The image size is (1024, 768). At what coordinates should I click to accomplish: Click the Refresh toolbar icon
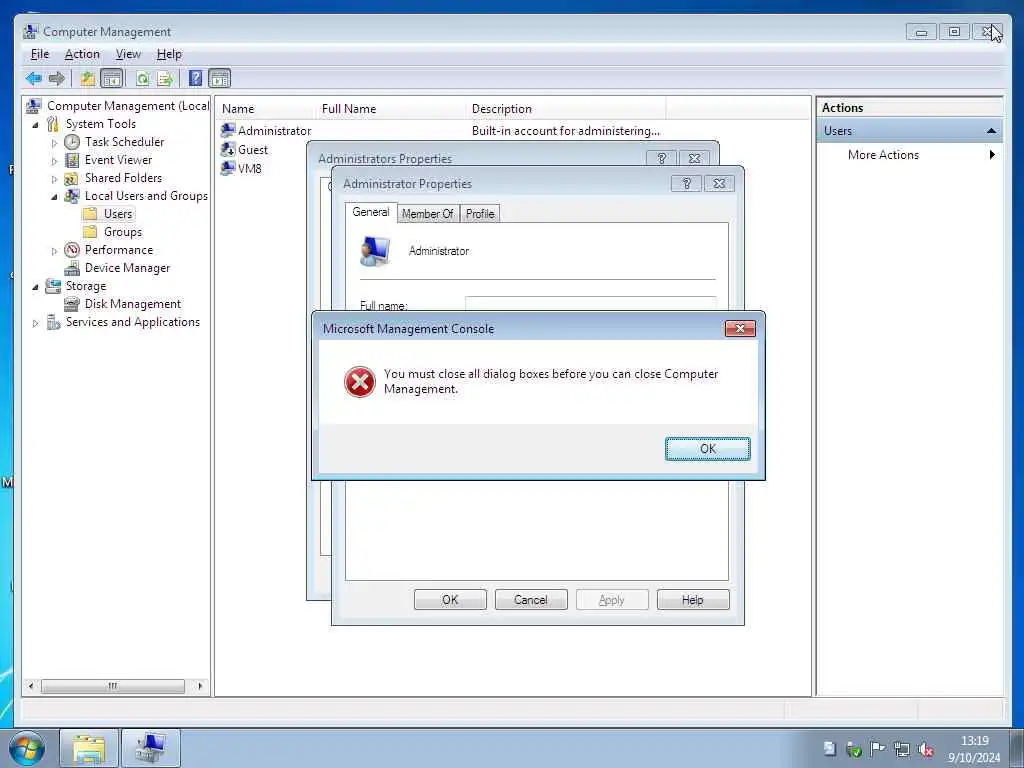[x=142, y=79]
